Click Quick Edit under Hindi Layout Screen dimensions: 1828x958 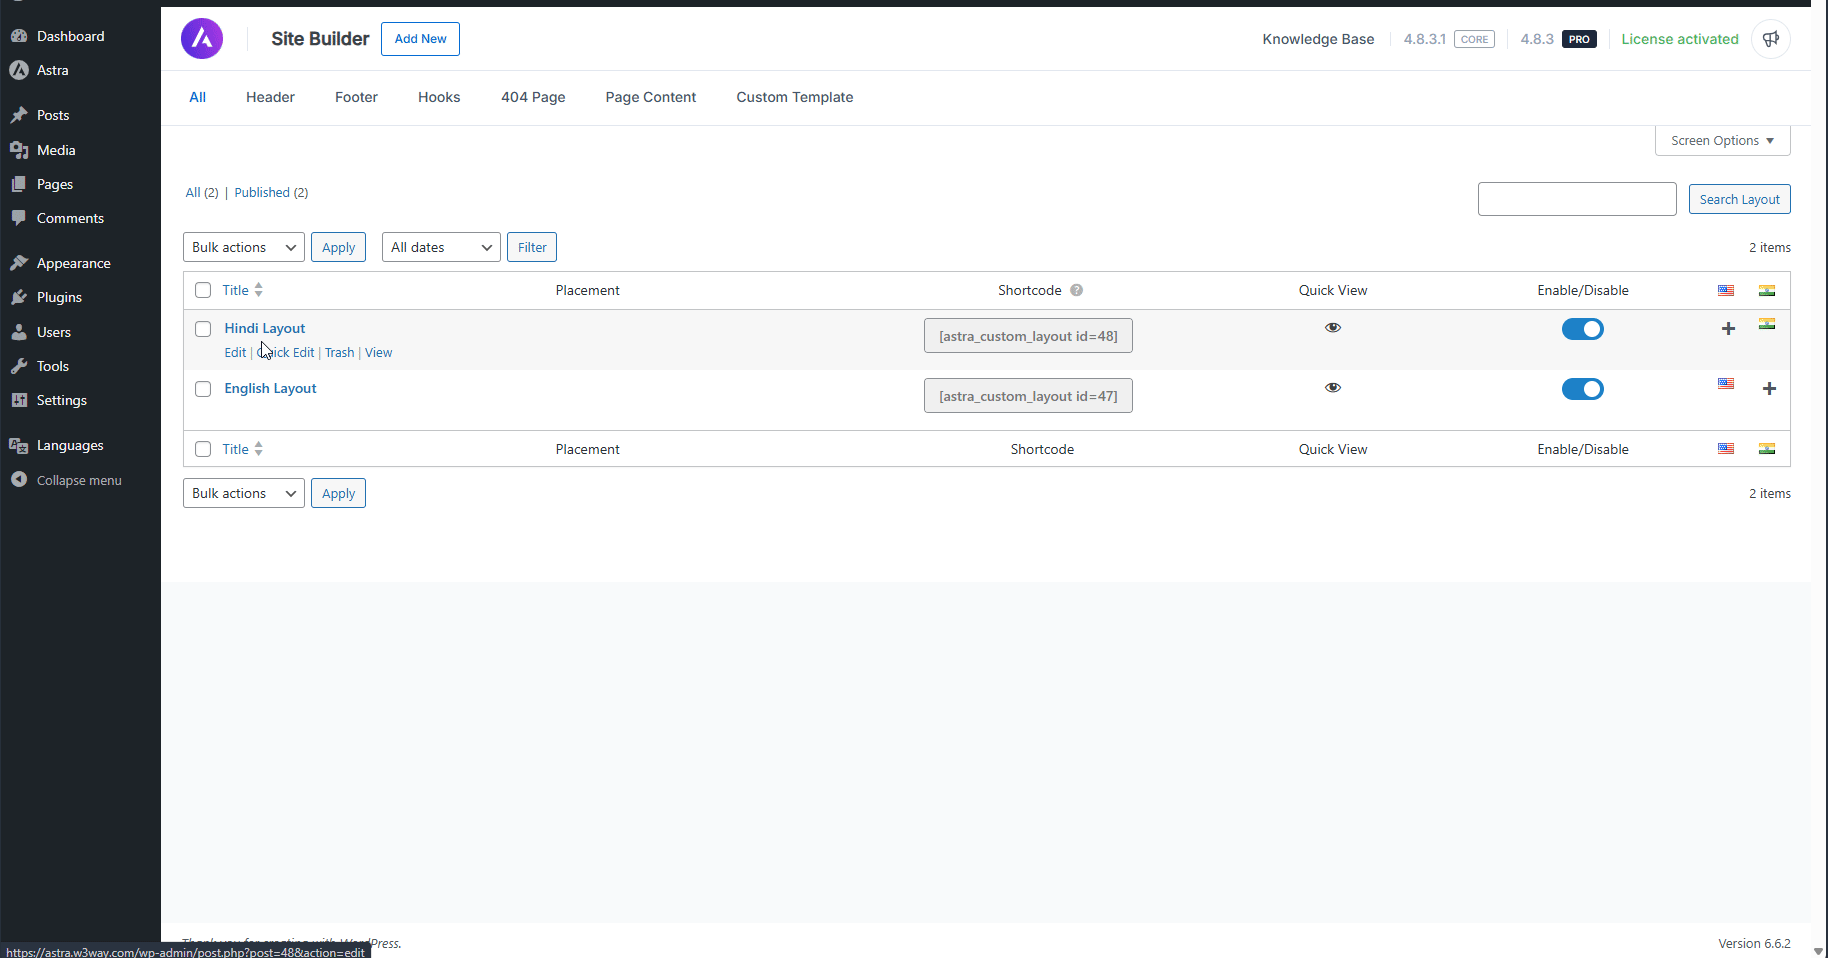click(286, 352)
